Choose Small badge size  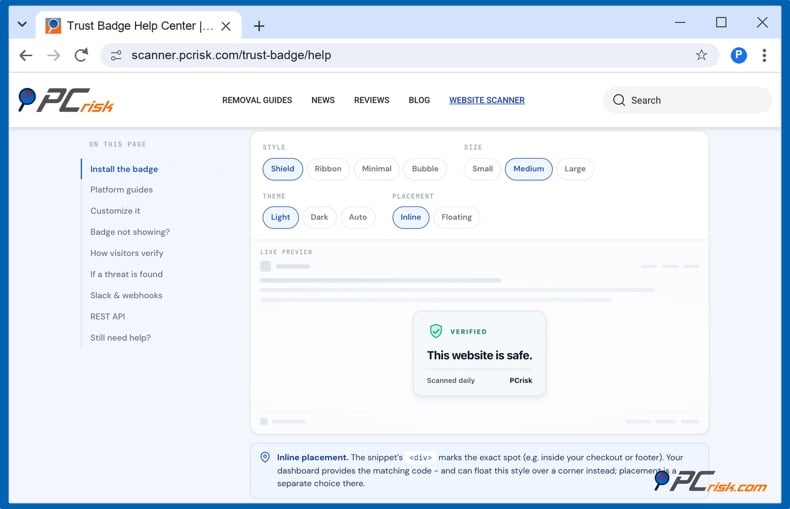pyautogui.click(x=482, y=169)
